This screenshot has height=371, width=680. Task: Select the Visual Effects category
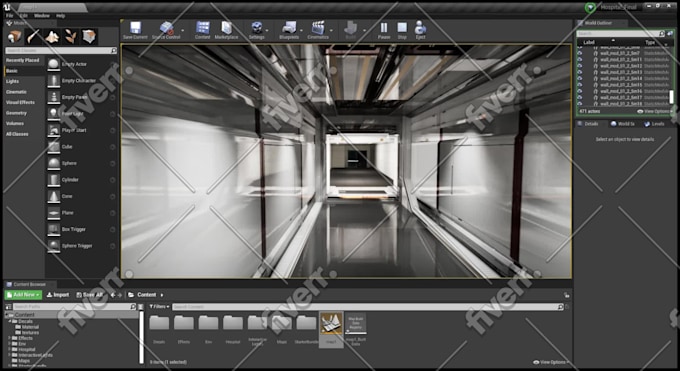point(20,102)
